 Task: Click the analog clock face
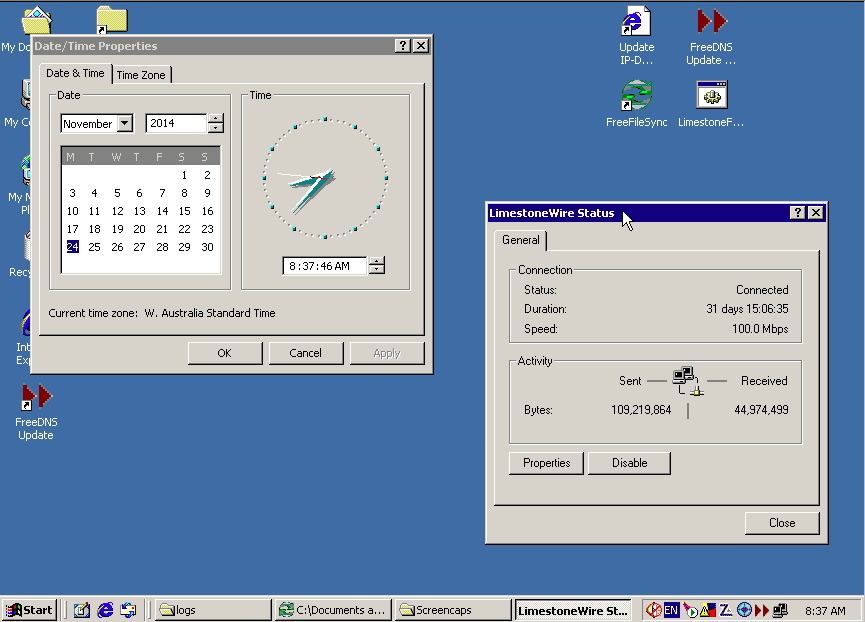pyautogui.click(x=325, y=178)
